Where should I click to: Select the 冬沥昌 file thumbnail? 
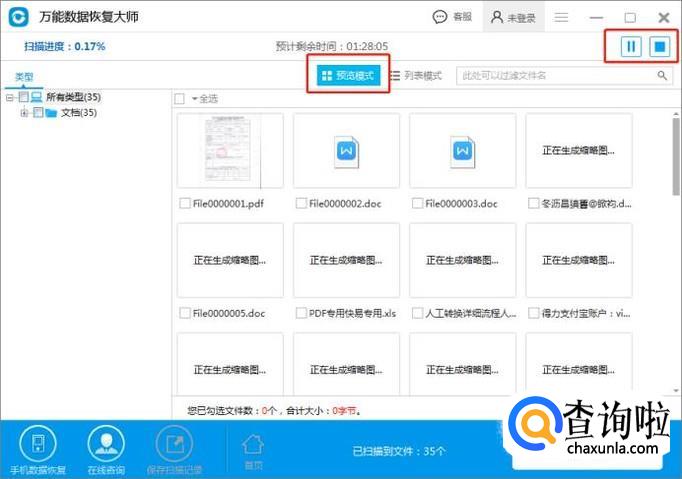579,151
